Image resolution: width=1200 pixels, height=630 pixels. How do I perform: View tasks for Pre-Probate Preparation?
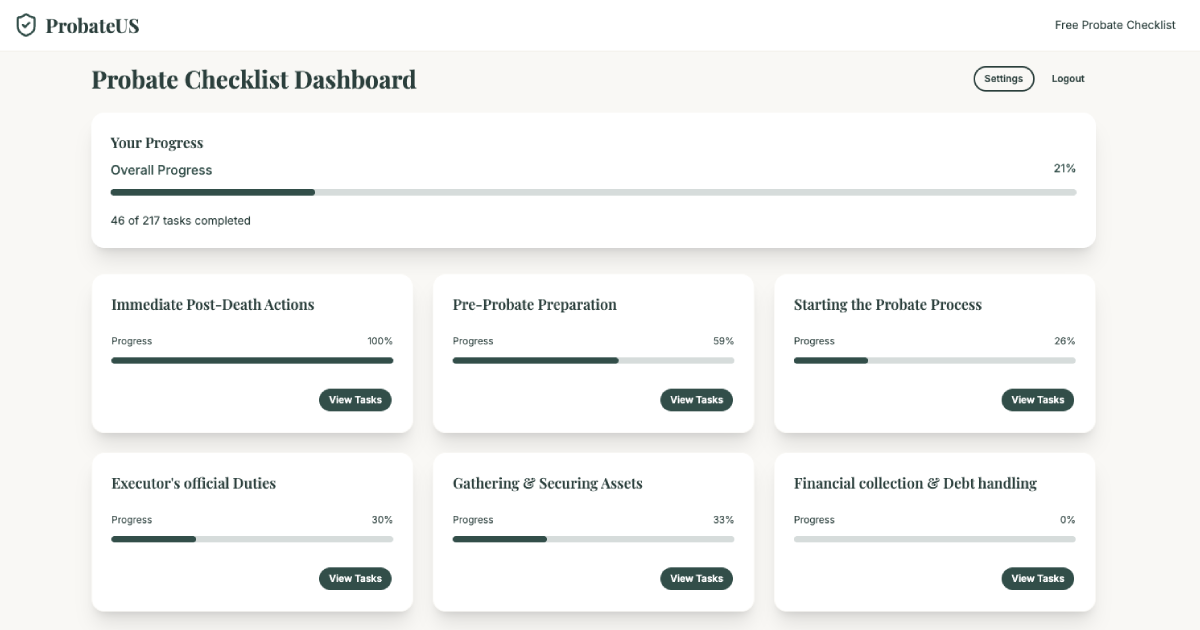696,400
